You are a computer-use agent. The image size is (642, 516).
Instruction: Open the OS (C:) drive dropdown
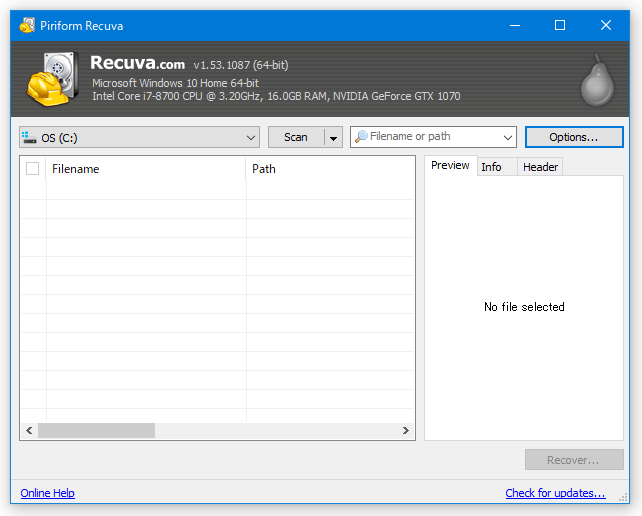[x=139, y=137]
